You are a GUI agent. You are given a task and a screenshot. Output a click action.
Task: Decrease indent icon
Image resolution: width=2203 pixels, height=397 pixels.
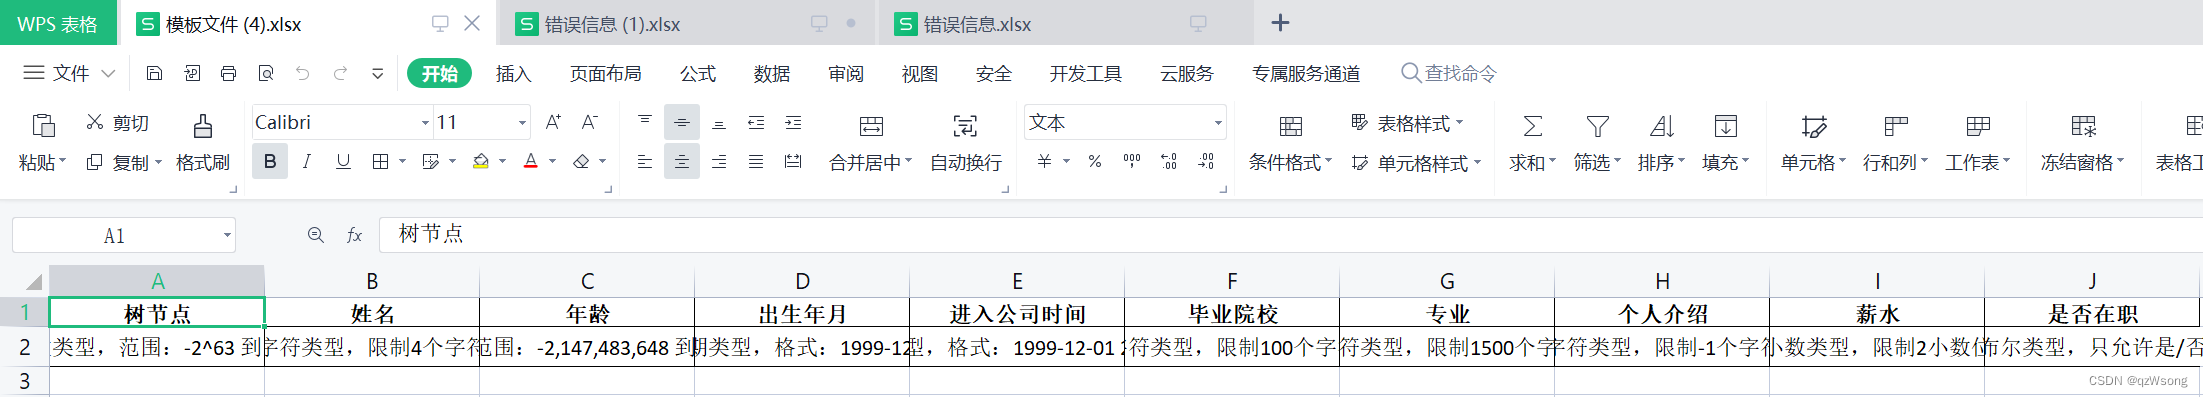[756, 122]
